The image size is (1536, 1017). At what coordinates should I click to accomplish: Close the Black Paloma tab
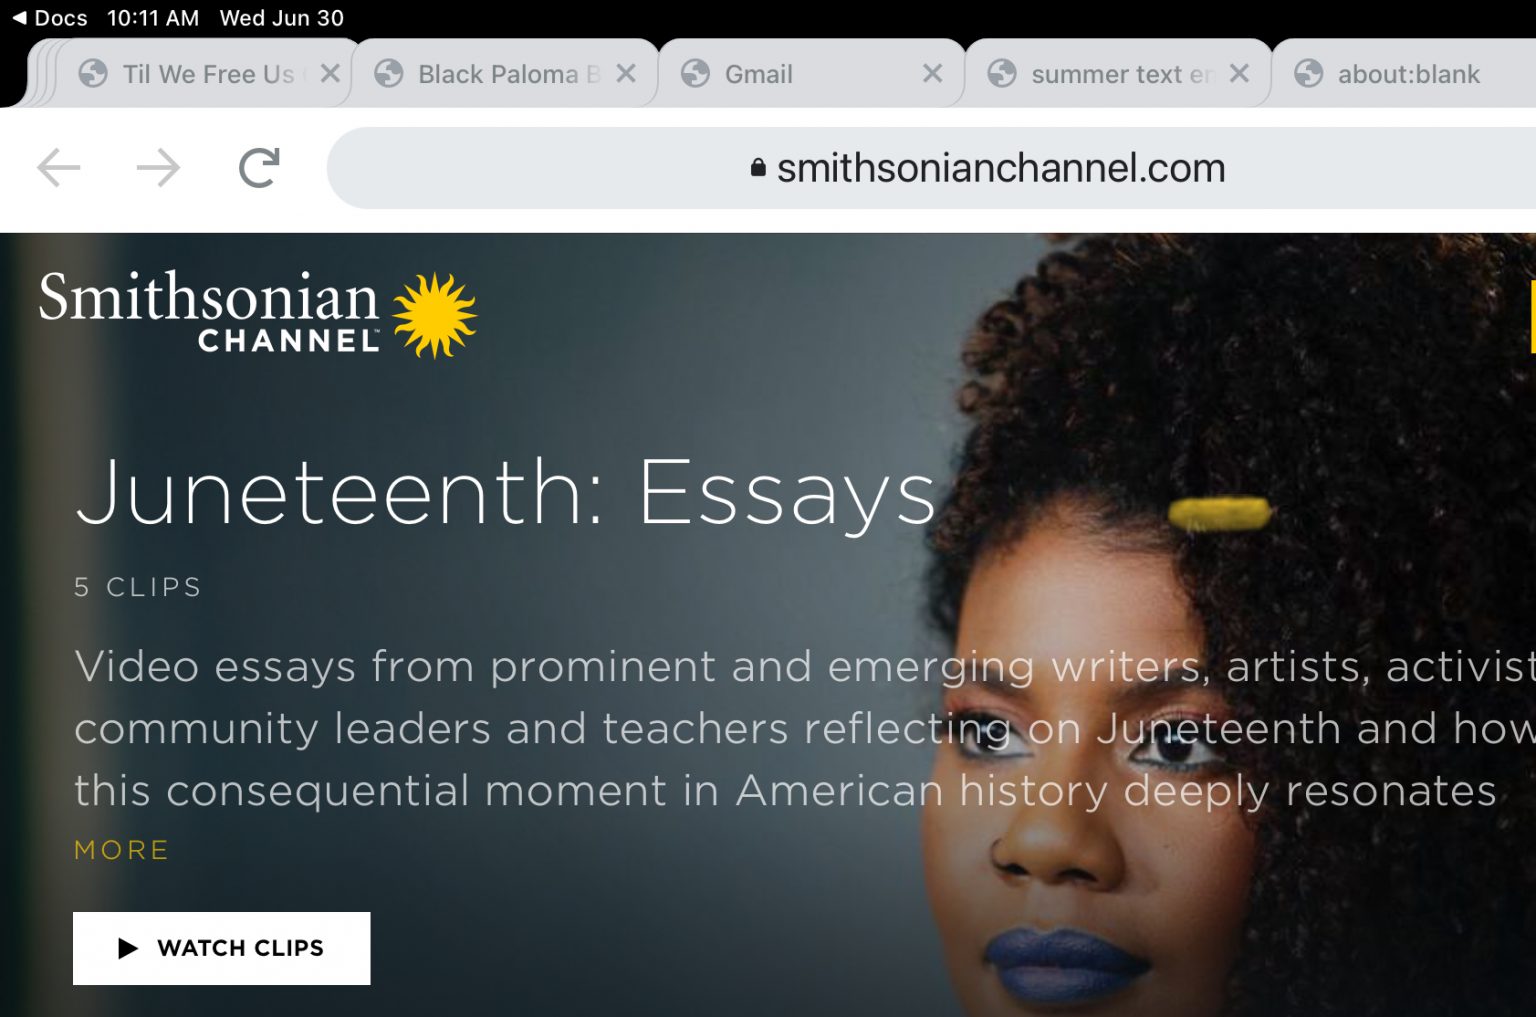pyautogui.click(x=626, y=73)
